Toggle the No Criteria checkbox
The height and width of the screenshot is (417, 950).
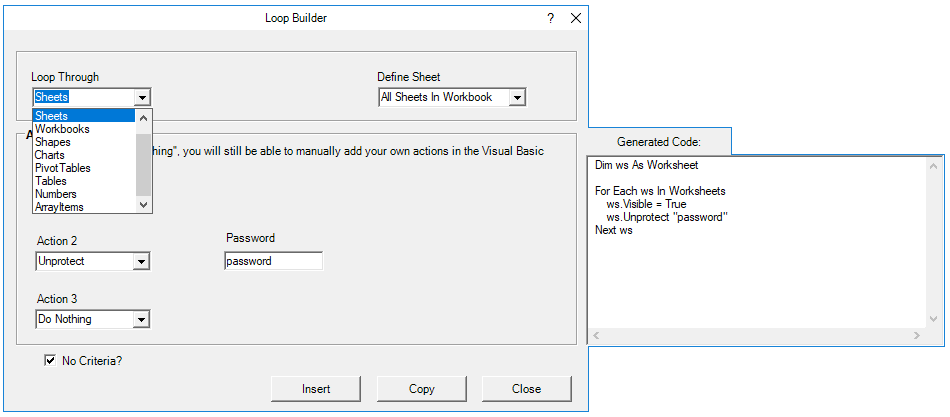click(x=50, y=361)
